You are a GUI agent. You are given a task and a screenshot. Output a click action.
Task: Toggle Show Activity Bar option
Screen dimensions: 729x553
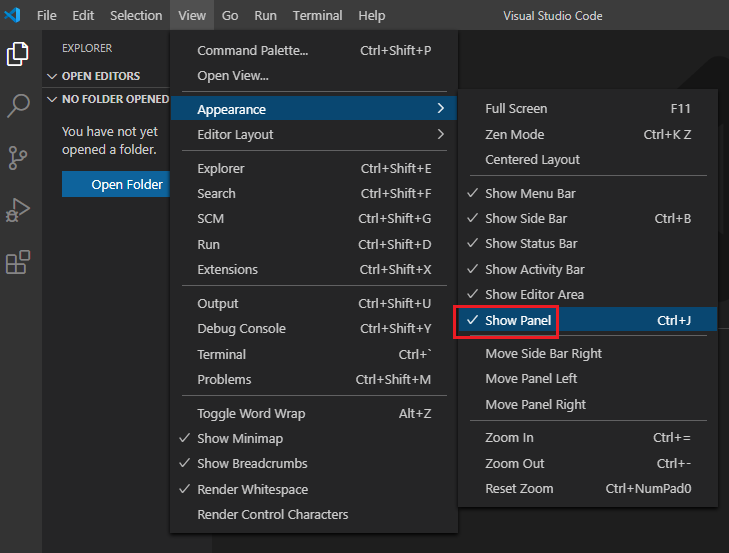[588, 269]
